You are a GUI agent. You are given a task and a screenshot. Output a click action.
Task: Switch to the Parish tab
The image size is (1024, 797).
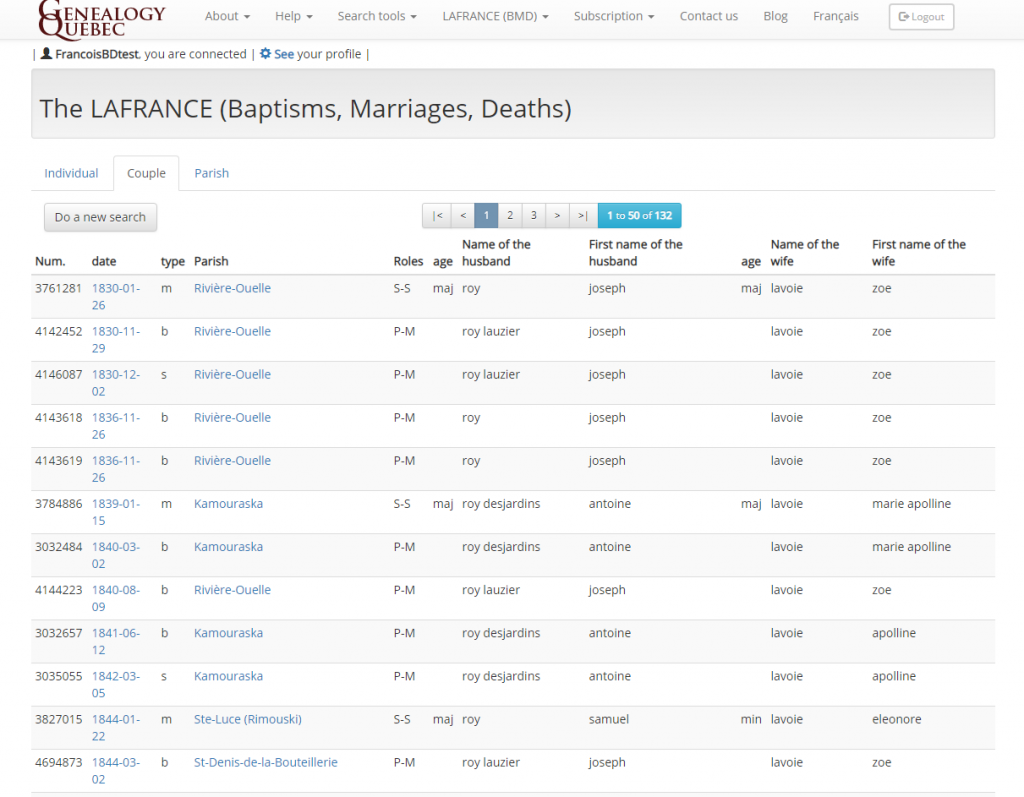pyautogui.click(x=212, y=173)
